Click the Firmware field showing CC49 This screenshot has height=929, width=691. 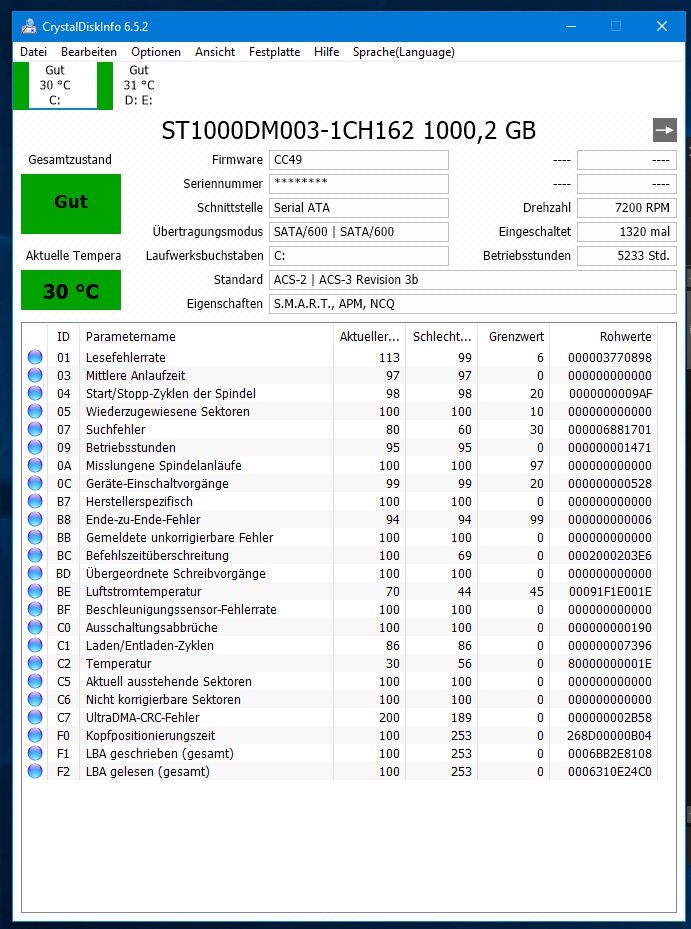(359, 160)
